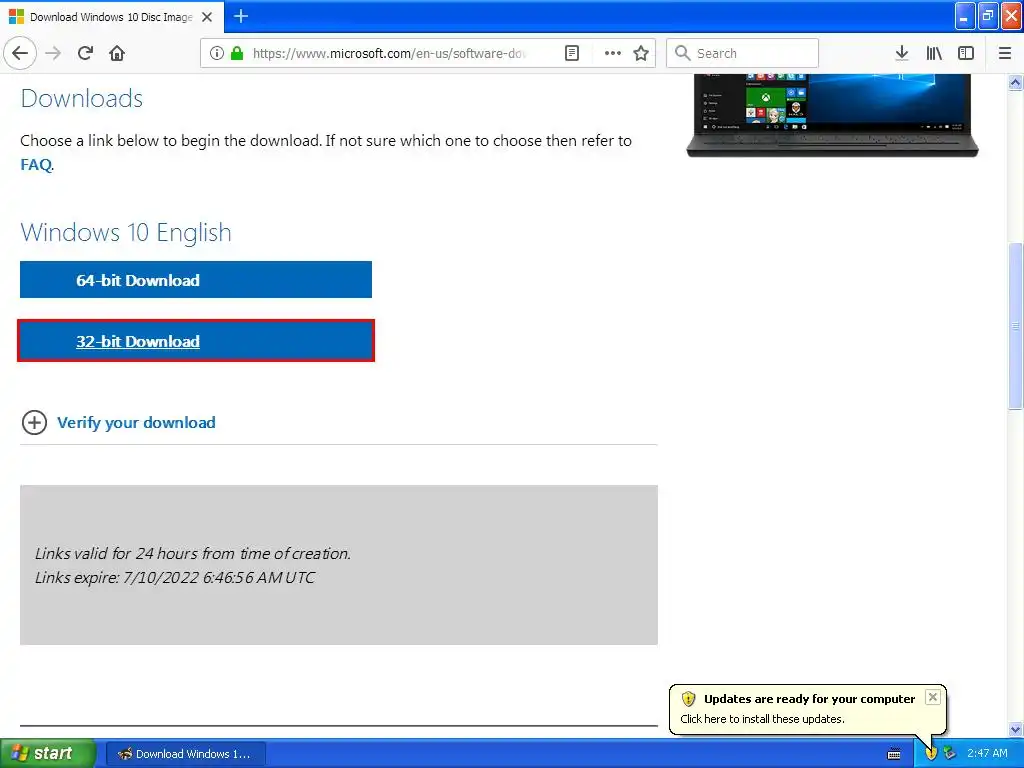Expand Verify your download plus icon
This screenshot has width=1024, height=768.
click(34, 423)
